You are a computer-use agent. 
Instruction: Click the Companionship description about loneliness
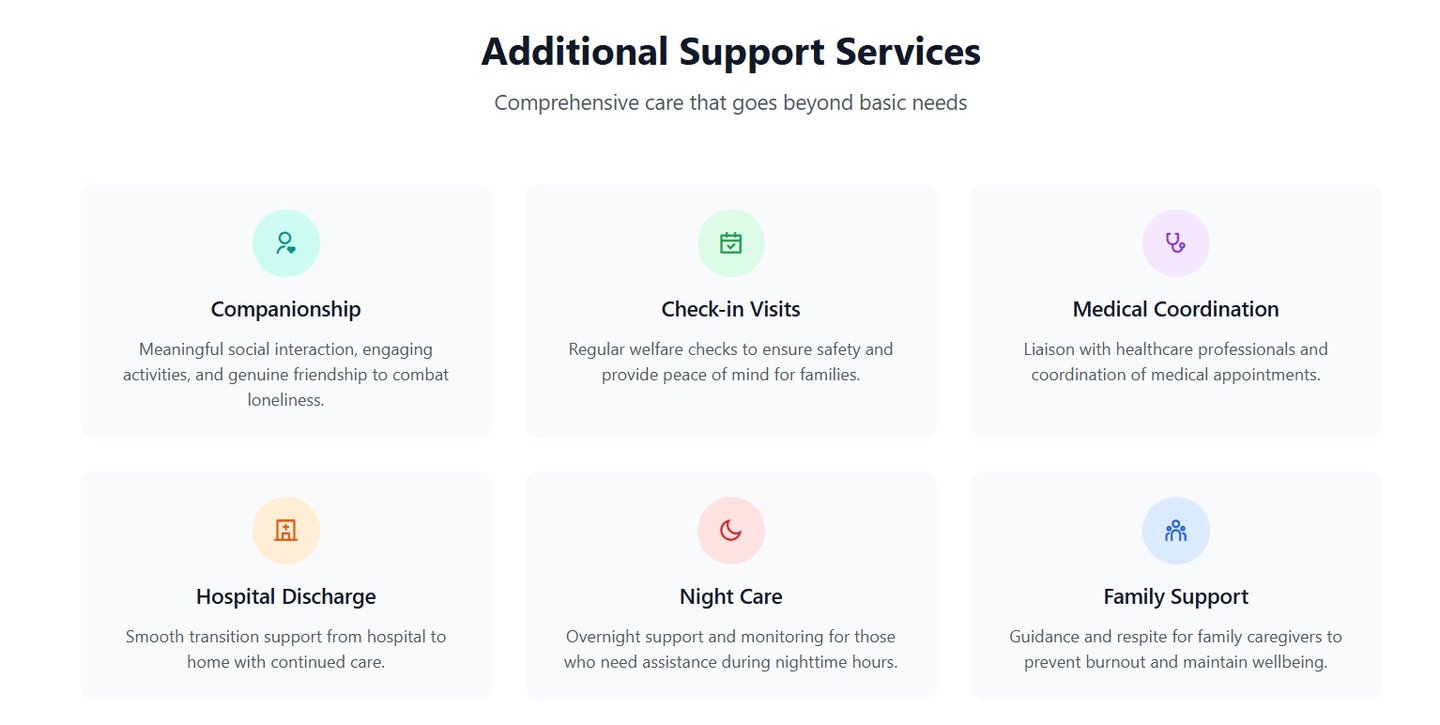286,375
